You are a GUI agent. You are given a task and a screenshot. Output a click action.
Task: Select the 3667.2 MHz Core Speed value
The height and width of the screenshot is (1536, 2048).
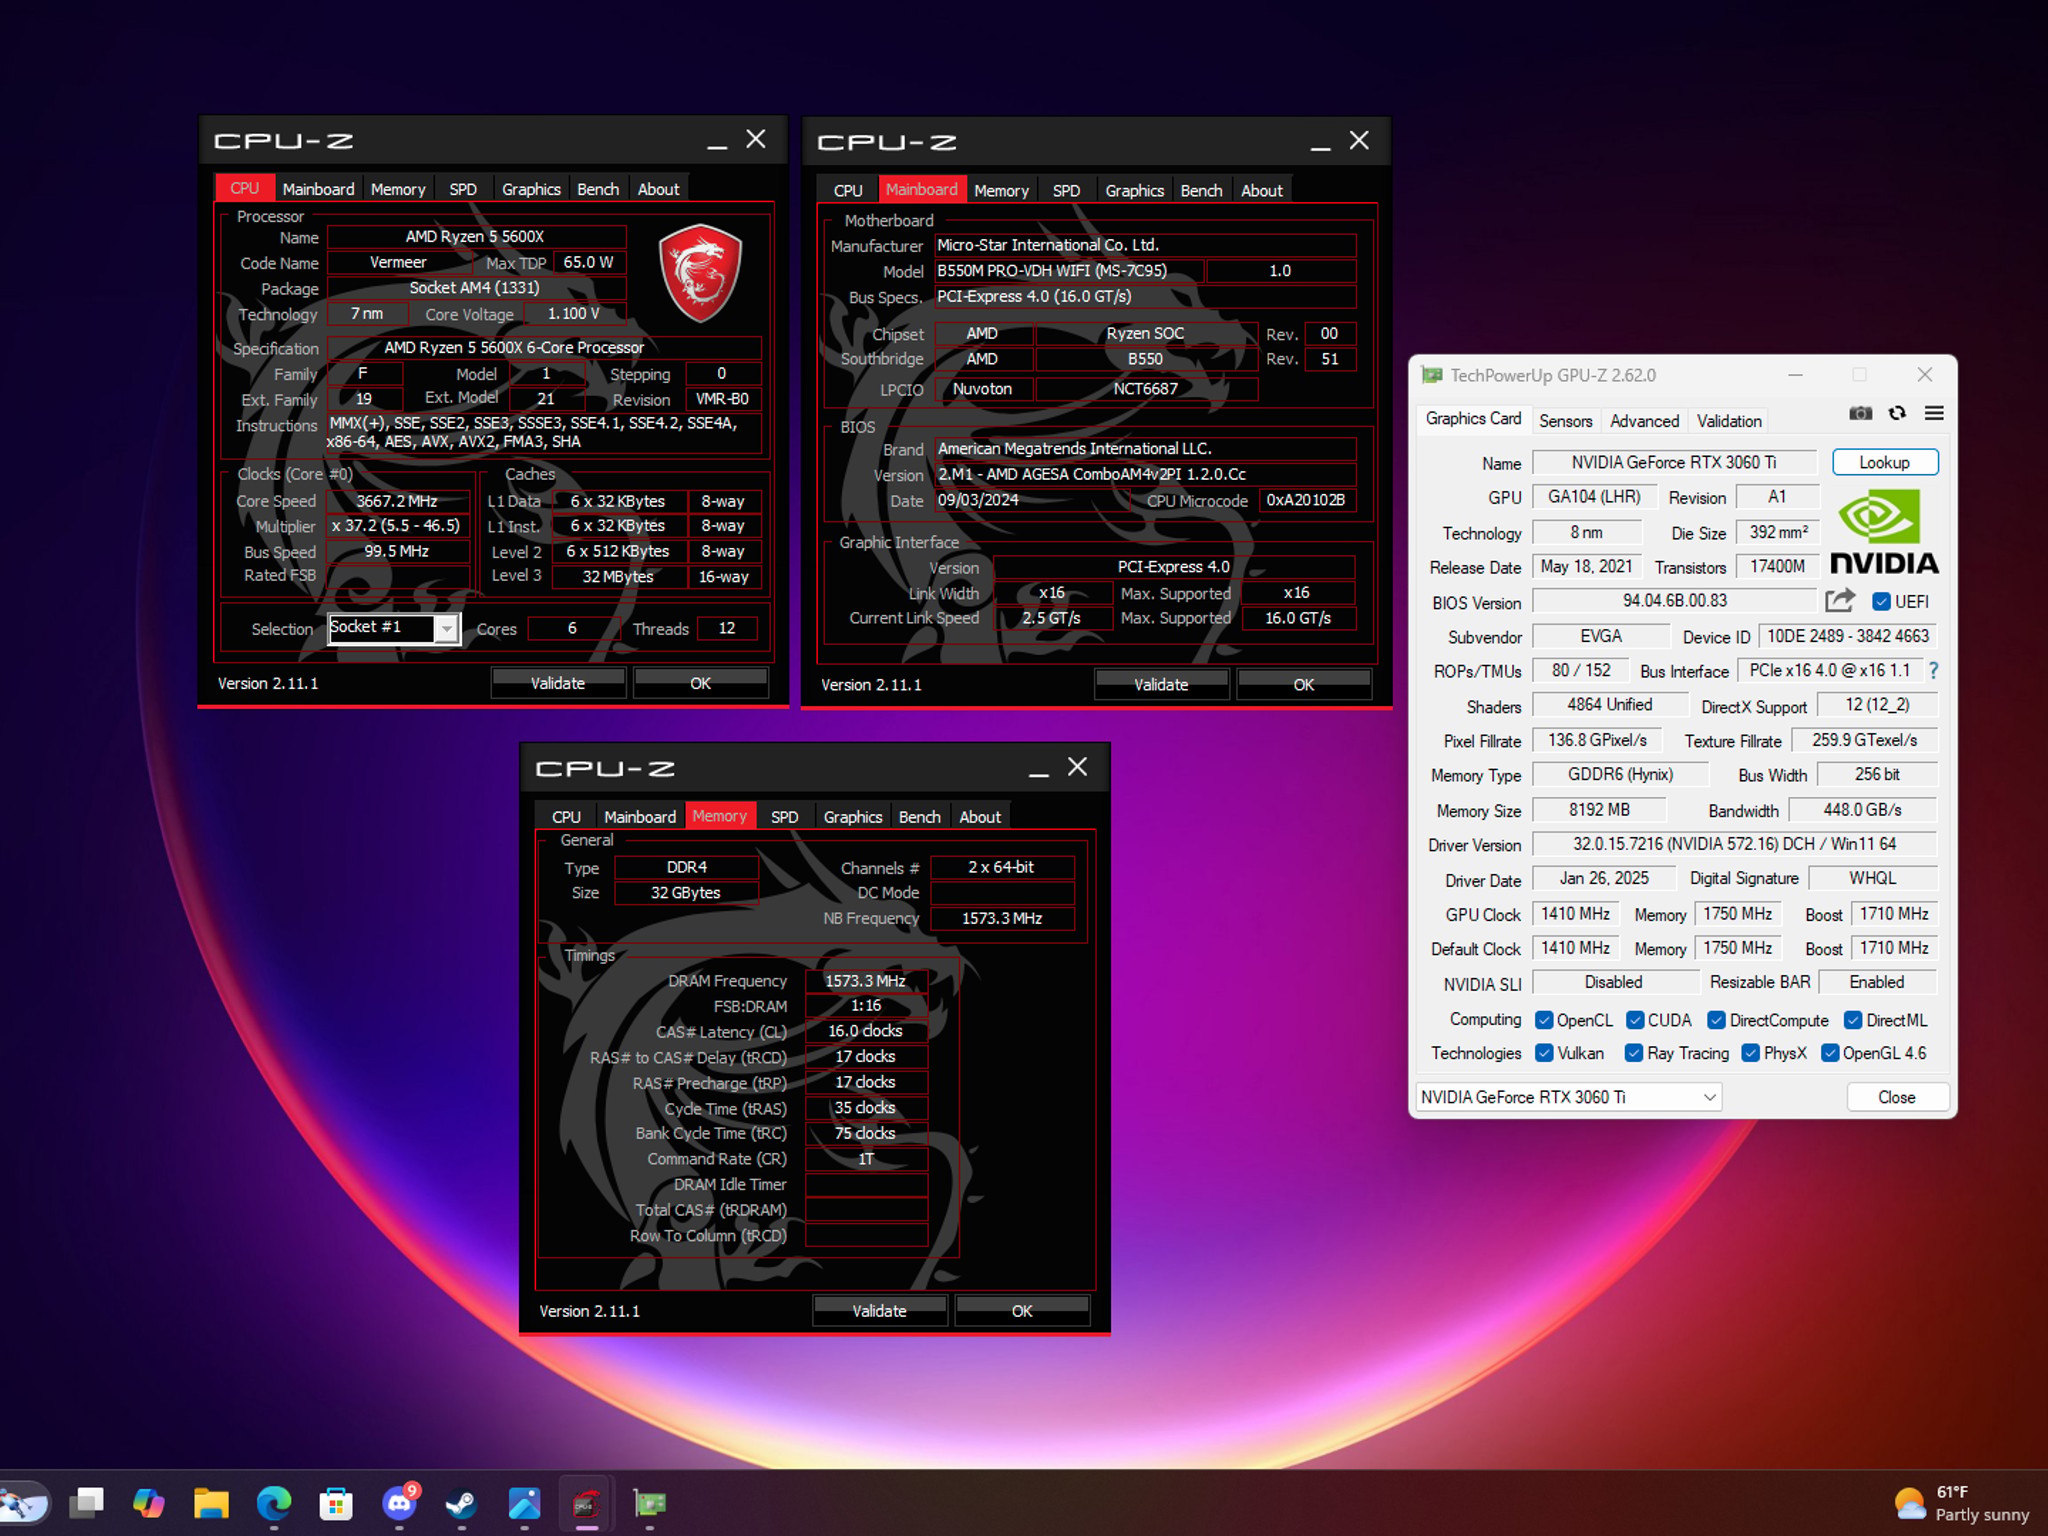[398, 501]
